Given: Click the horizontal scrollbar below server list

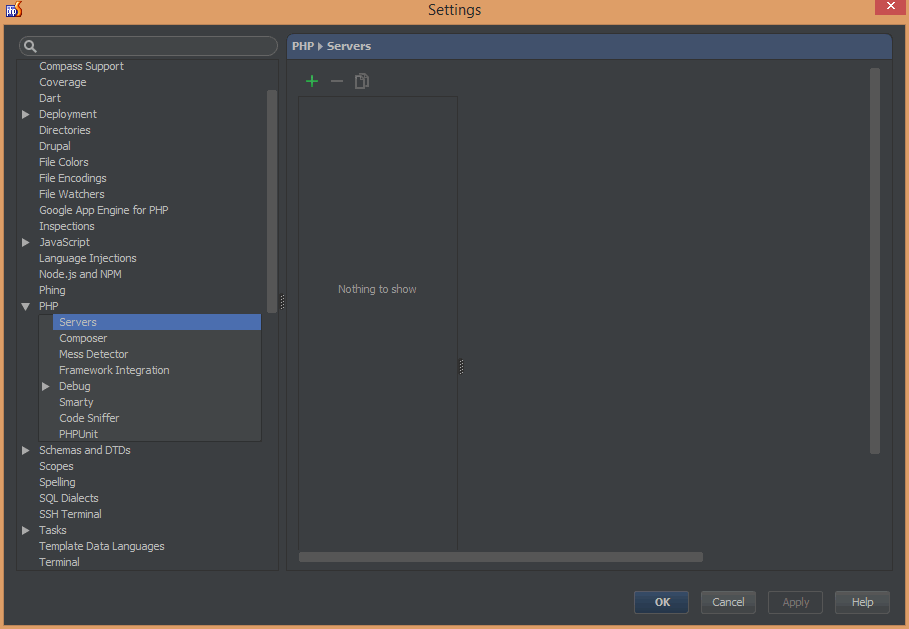Looking at the screenshot, I should pos(501,557).
